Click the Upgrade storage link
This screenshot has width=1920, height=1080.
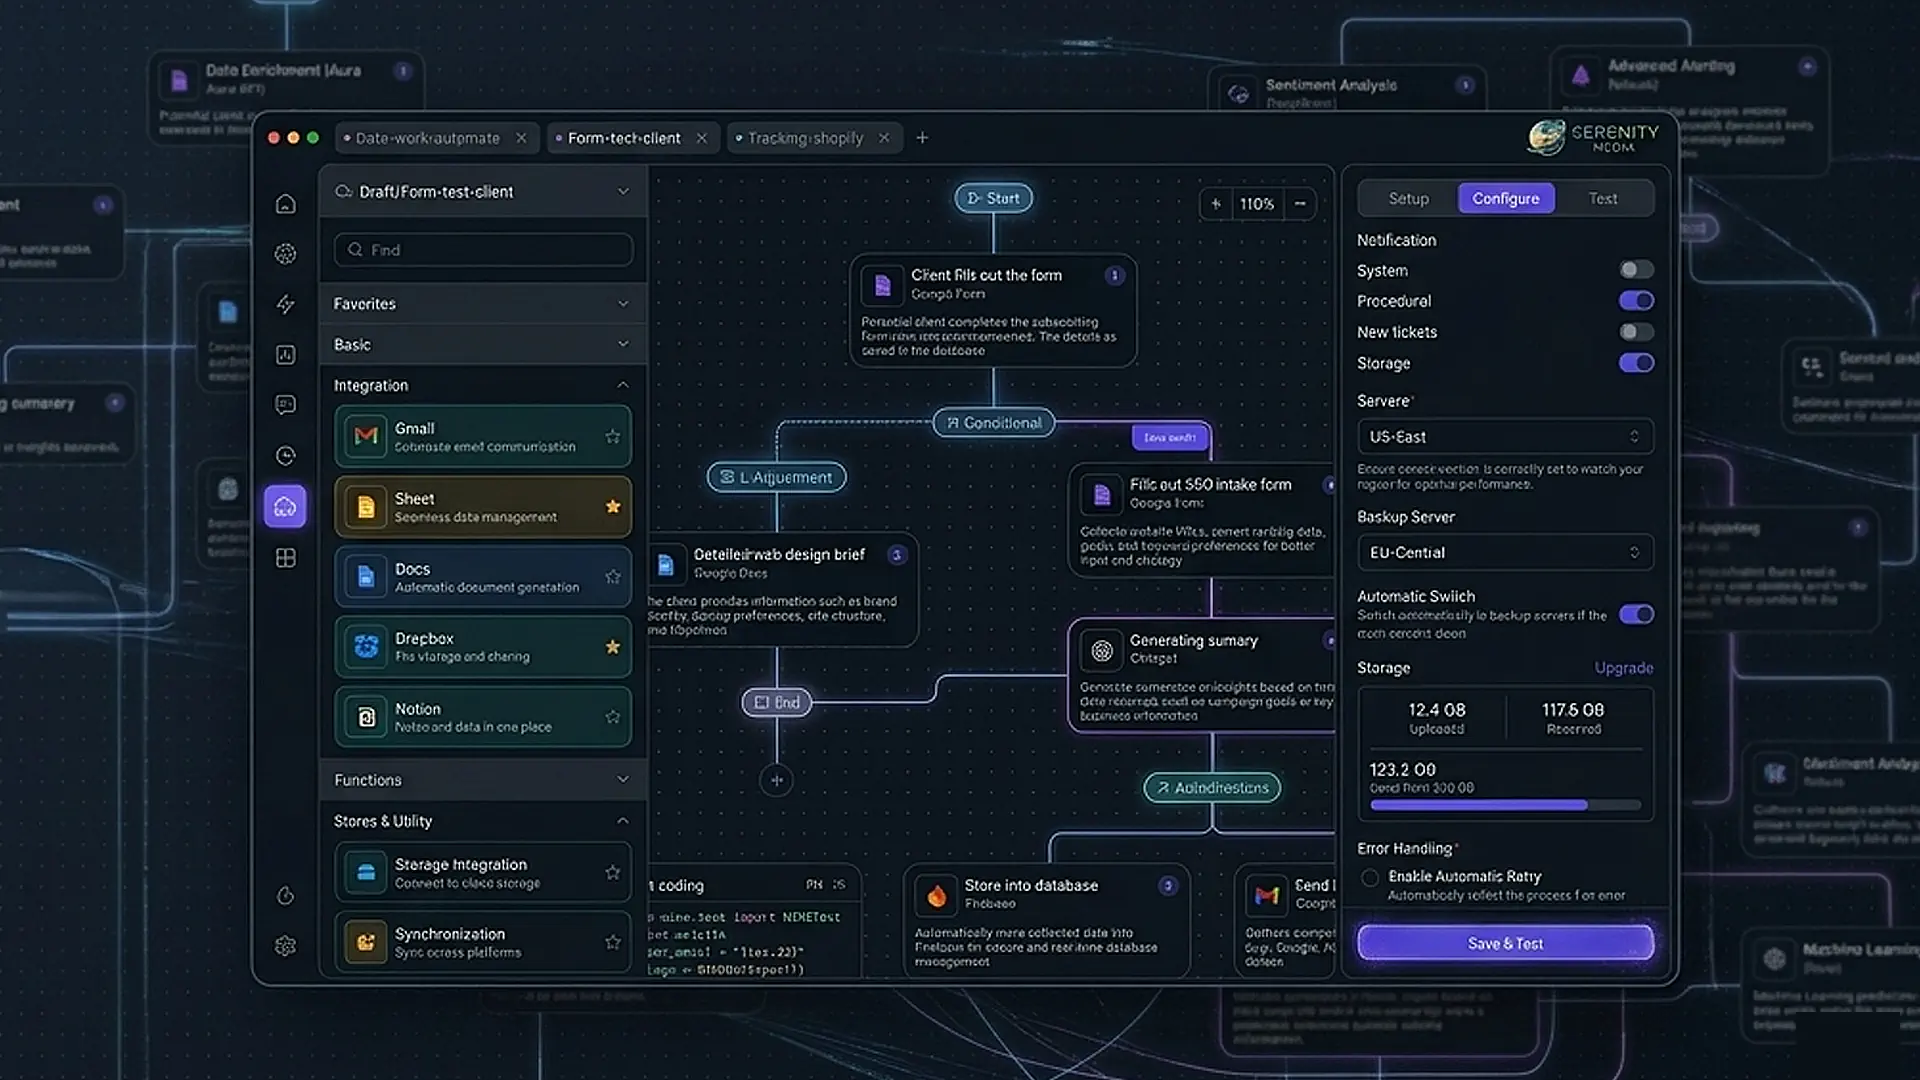[1623, 667]
